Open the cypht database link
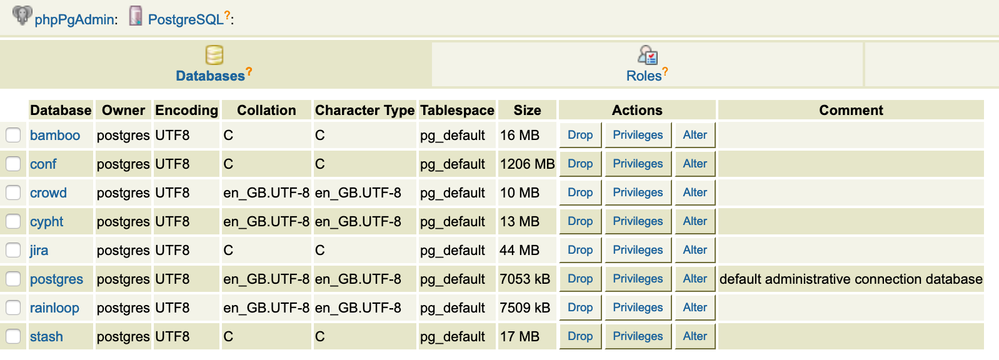Screen dimensions: 999x360 pos(47,222)
